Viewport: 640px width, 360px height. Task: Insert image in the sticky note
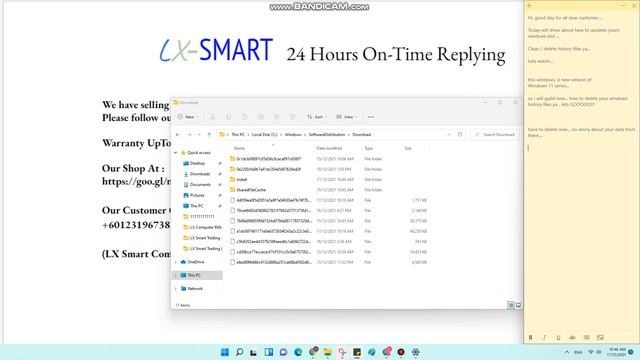600,338
